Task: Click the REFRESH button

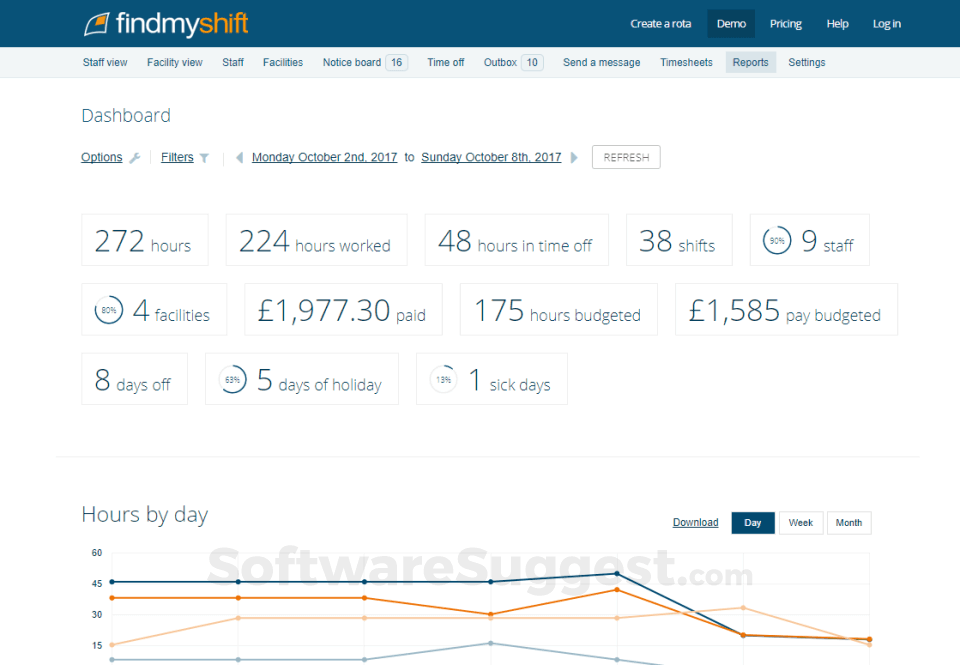Action: pos(625,157)
